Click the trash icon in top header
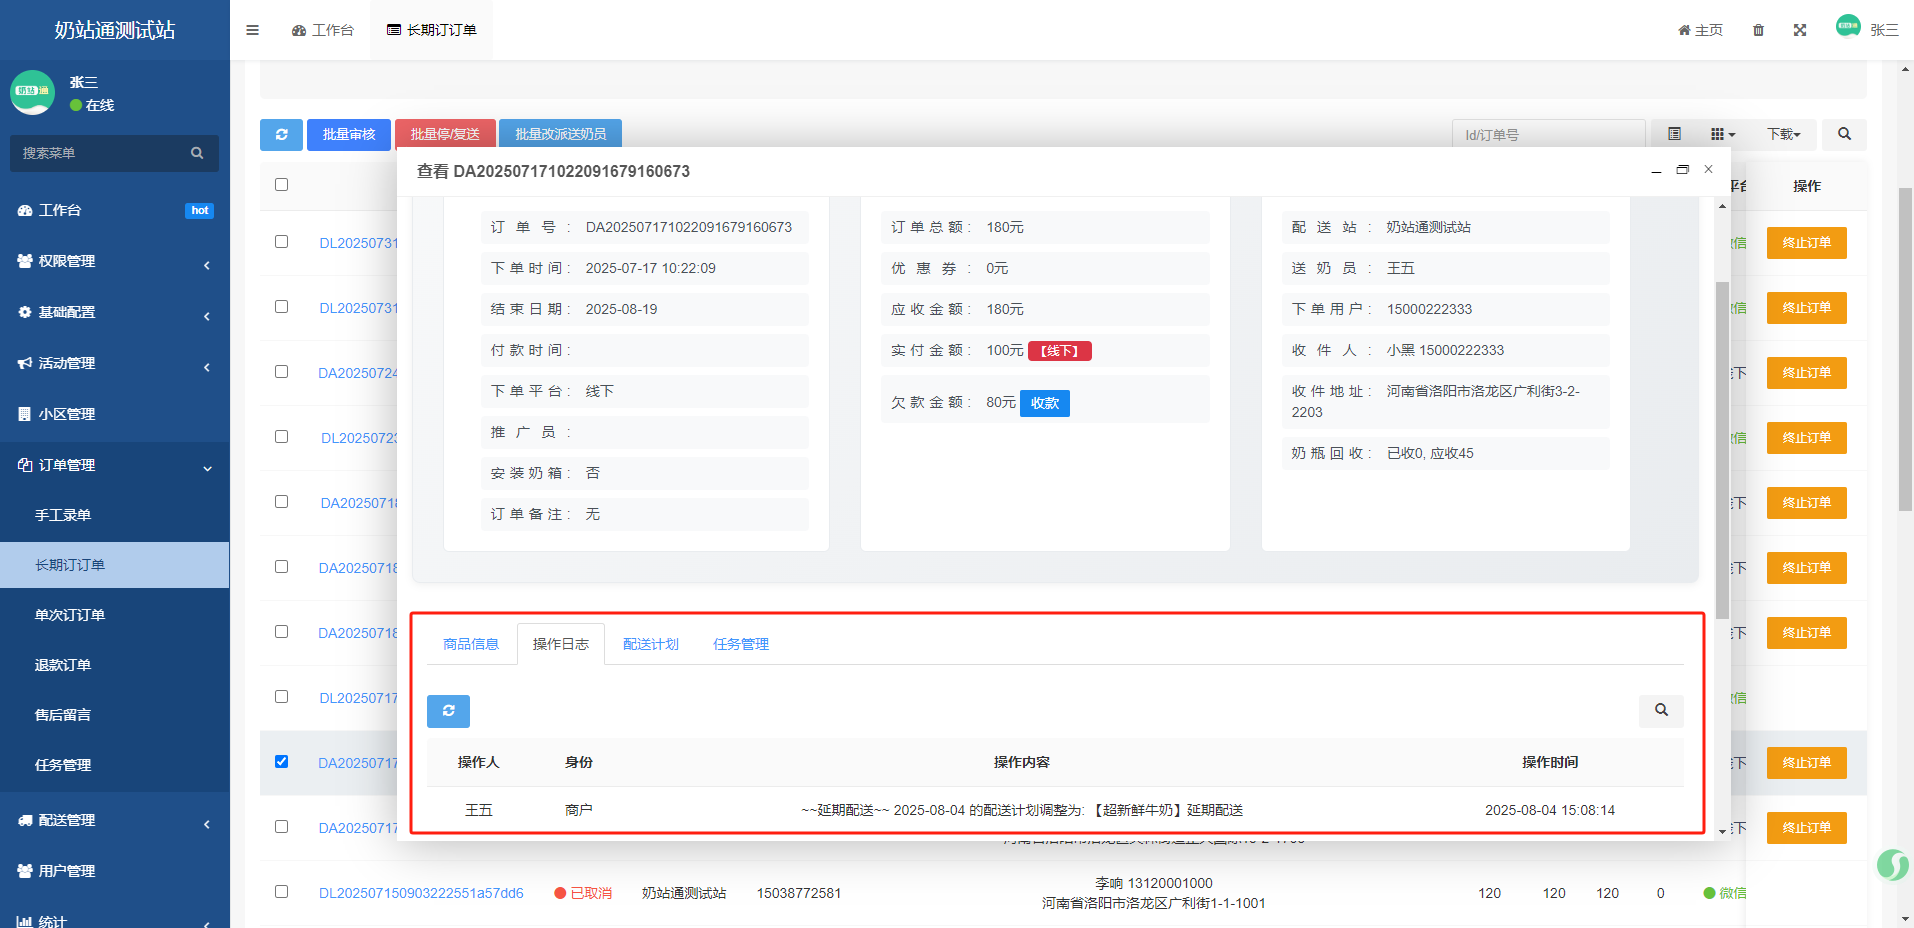The width and height of the screenshot is (1914, 928). tap(1758, 30)
